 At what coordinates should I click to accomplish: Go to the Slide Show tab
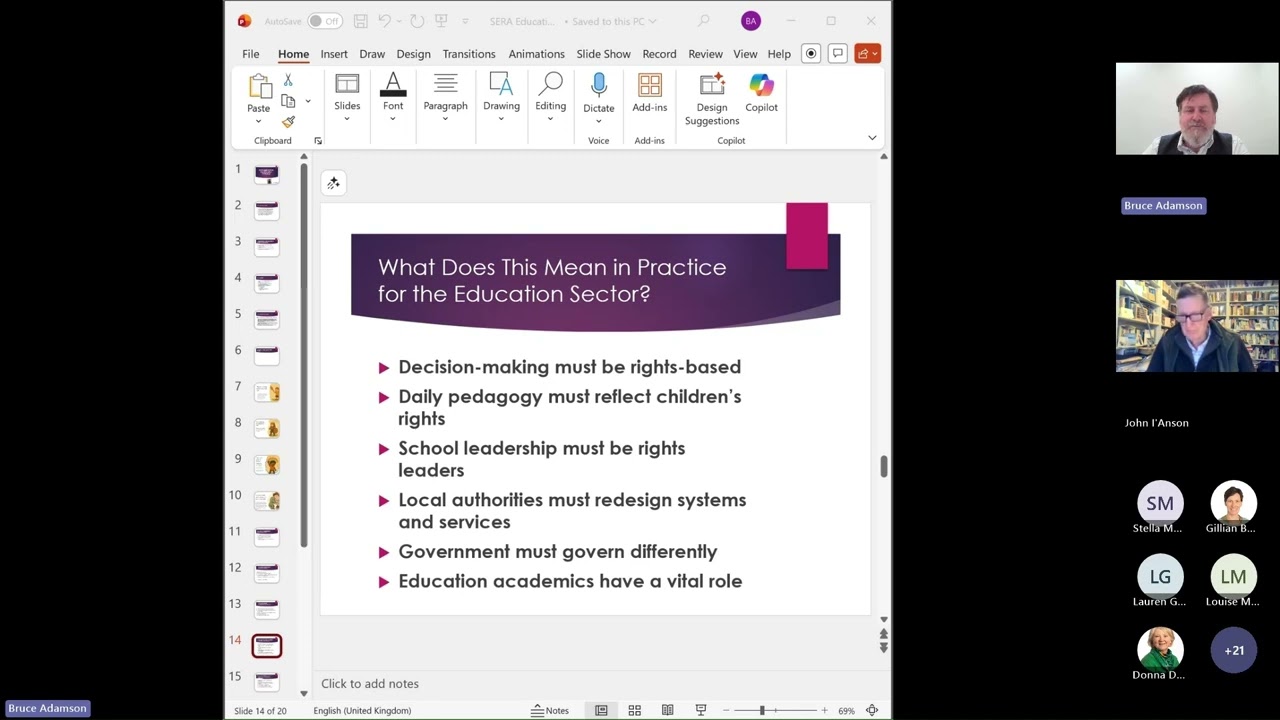603,54
